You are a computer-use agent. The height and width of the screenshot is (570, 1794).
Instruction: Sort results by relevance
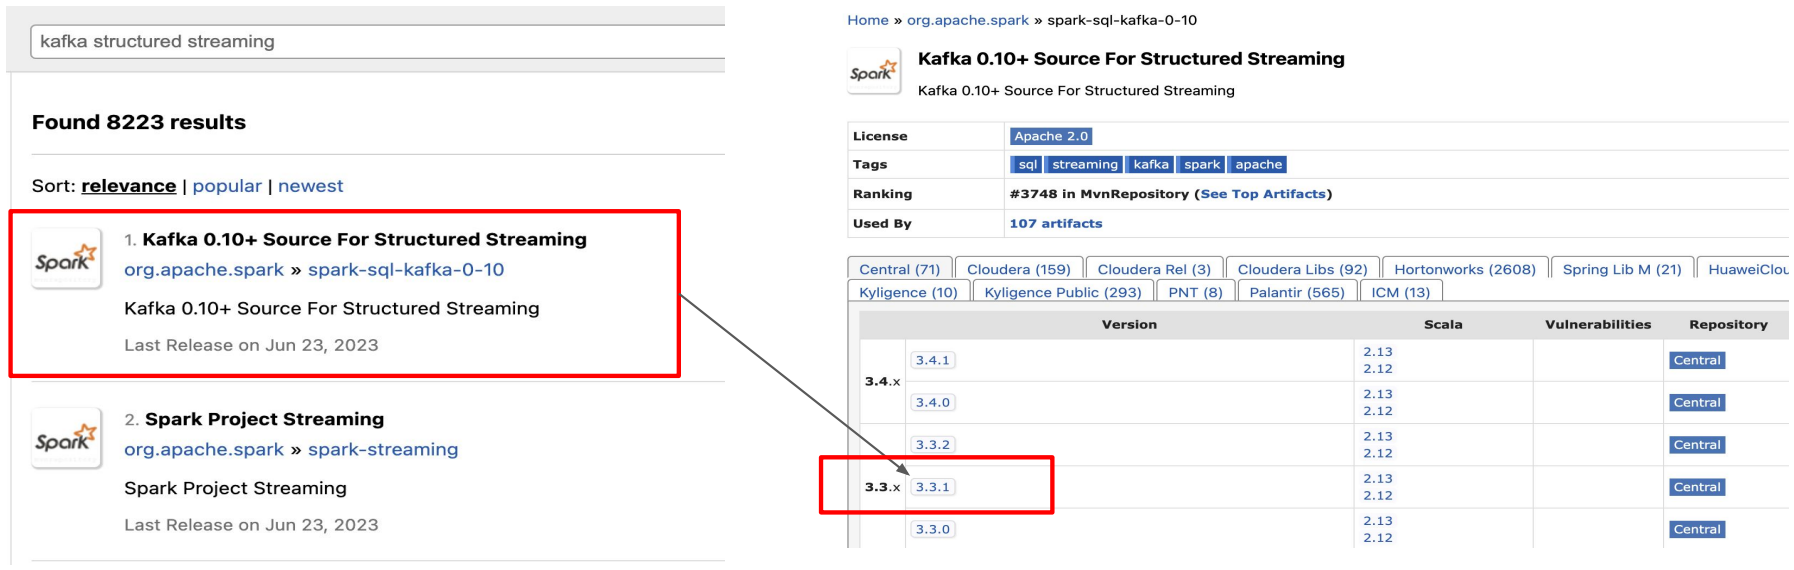128,186
